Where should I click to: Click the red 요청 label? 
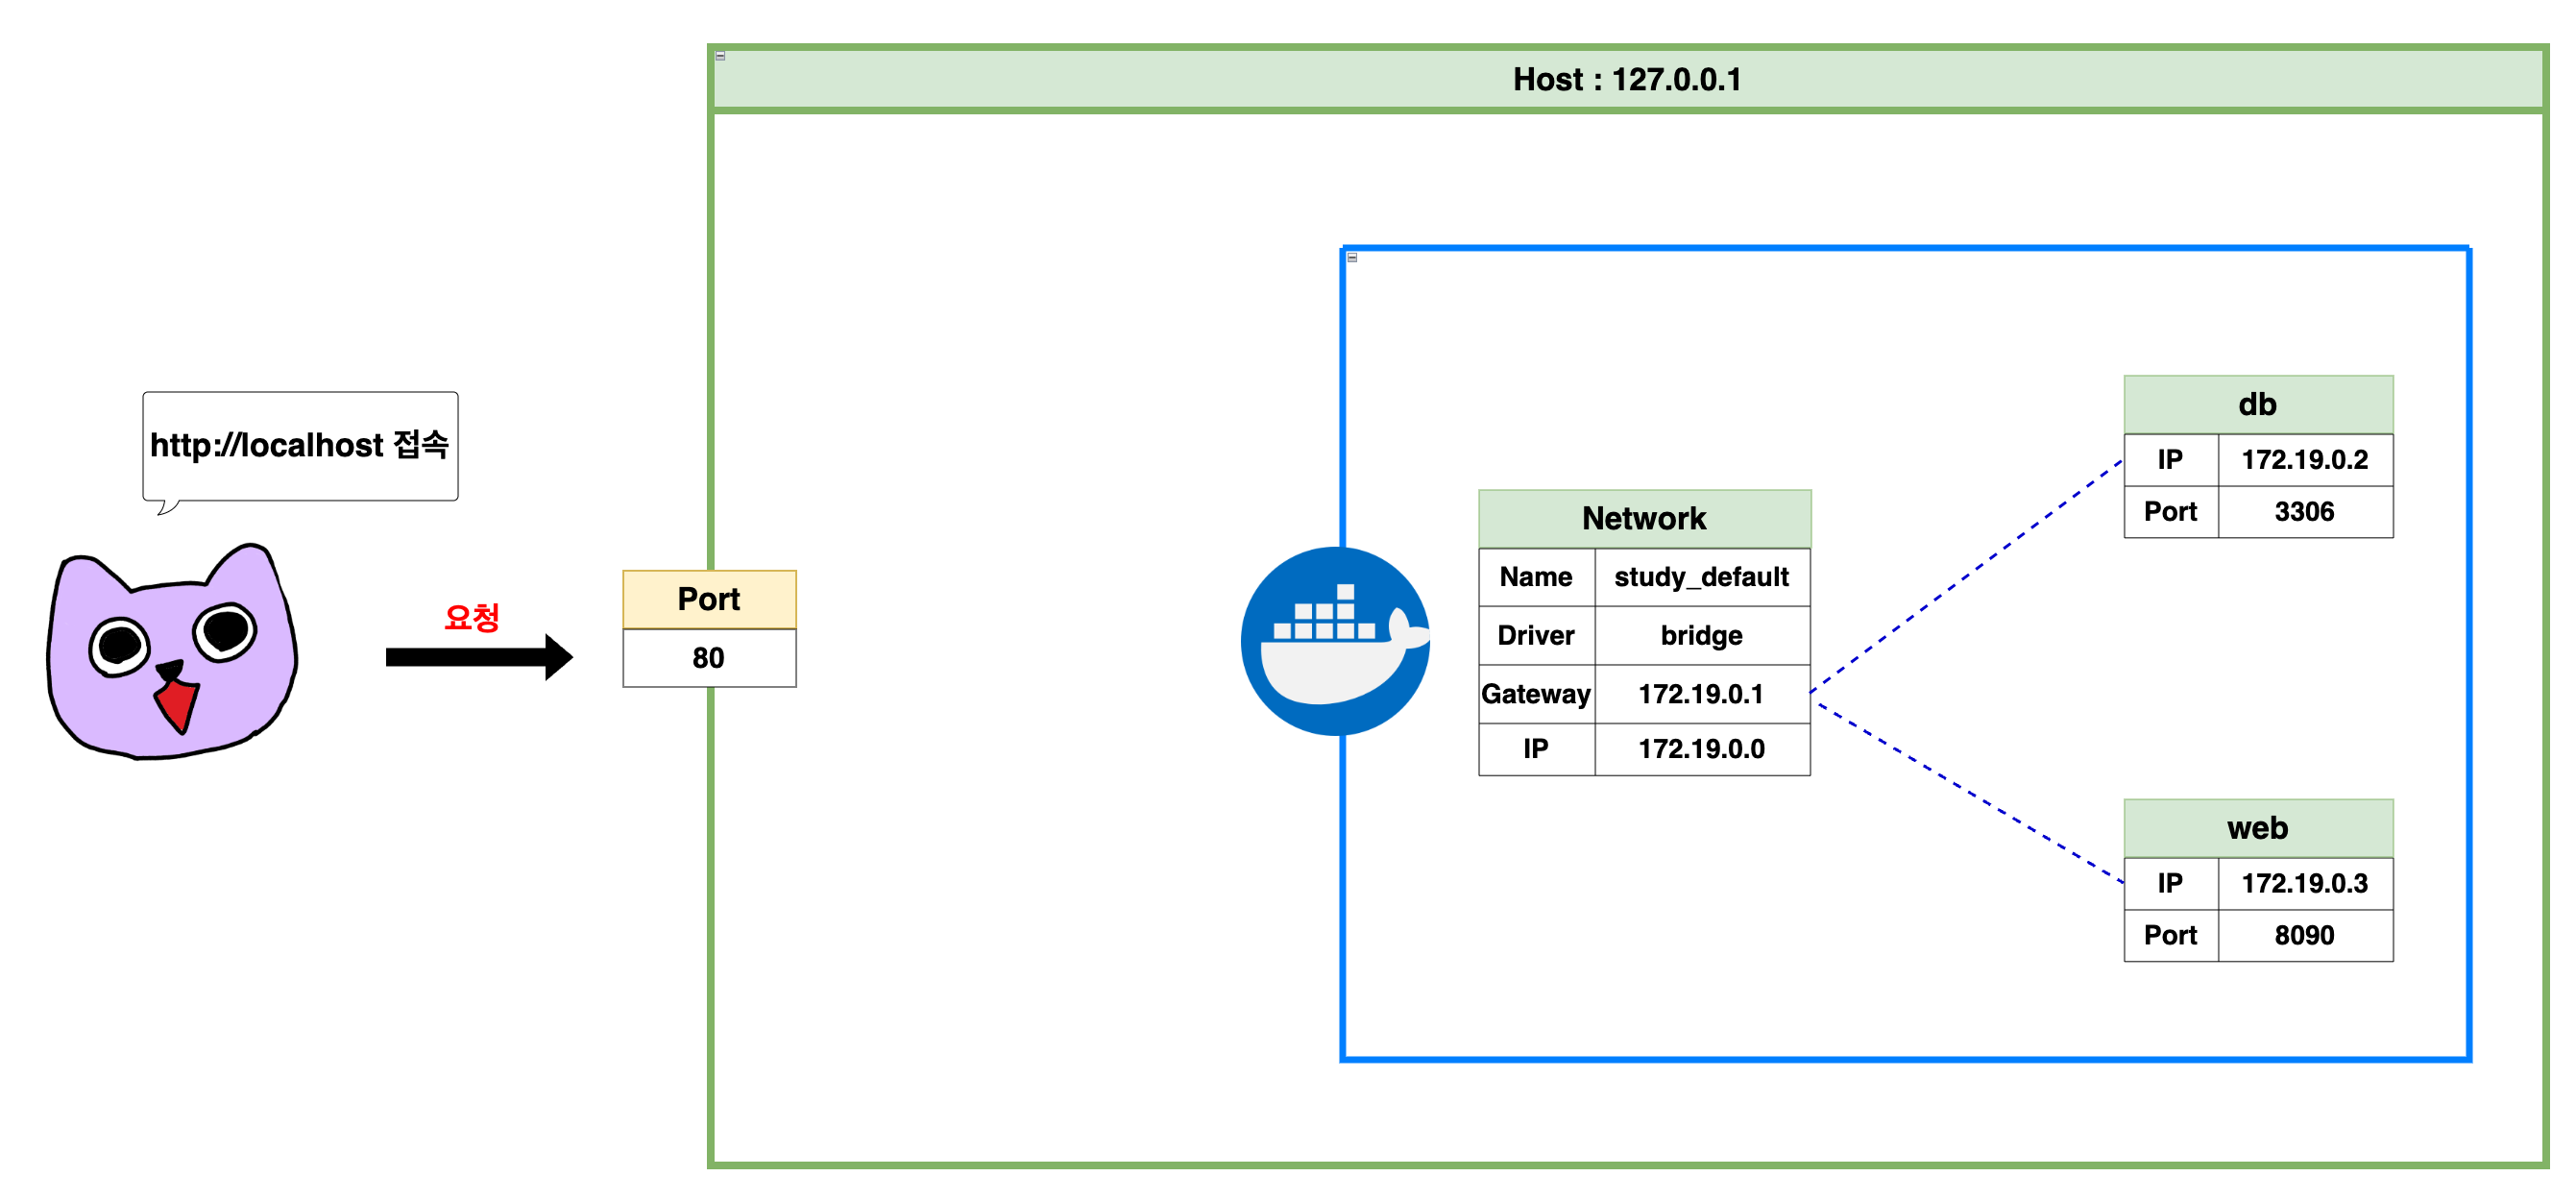point(472,617)
